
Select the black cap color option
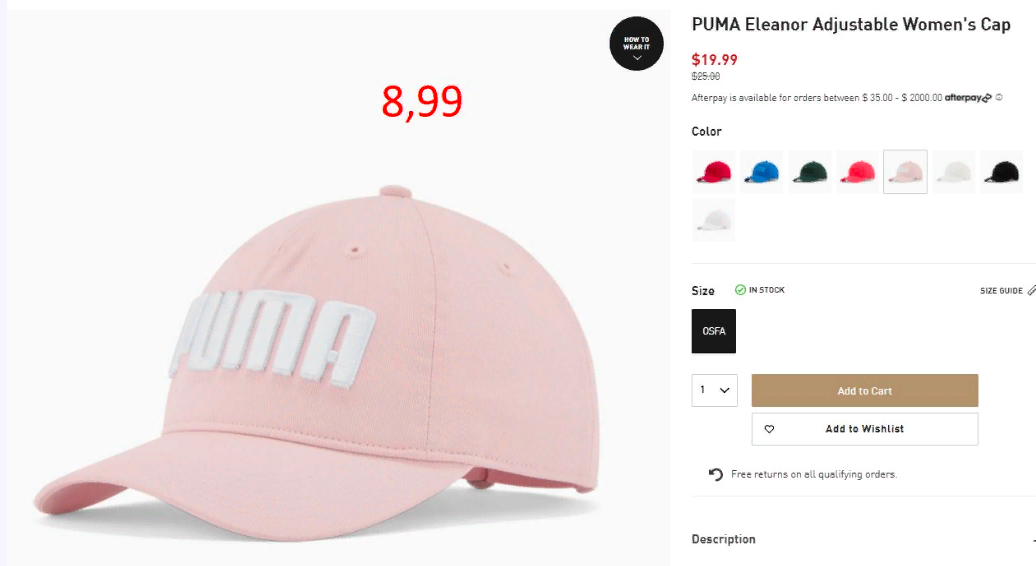pyautogui.click(x=1002, y=172)
